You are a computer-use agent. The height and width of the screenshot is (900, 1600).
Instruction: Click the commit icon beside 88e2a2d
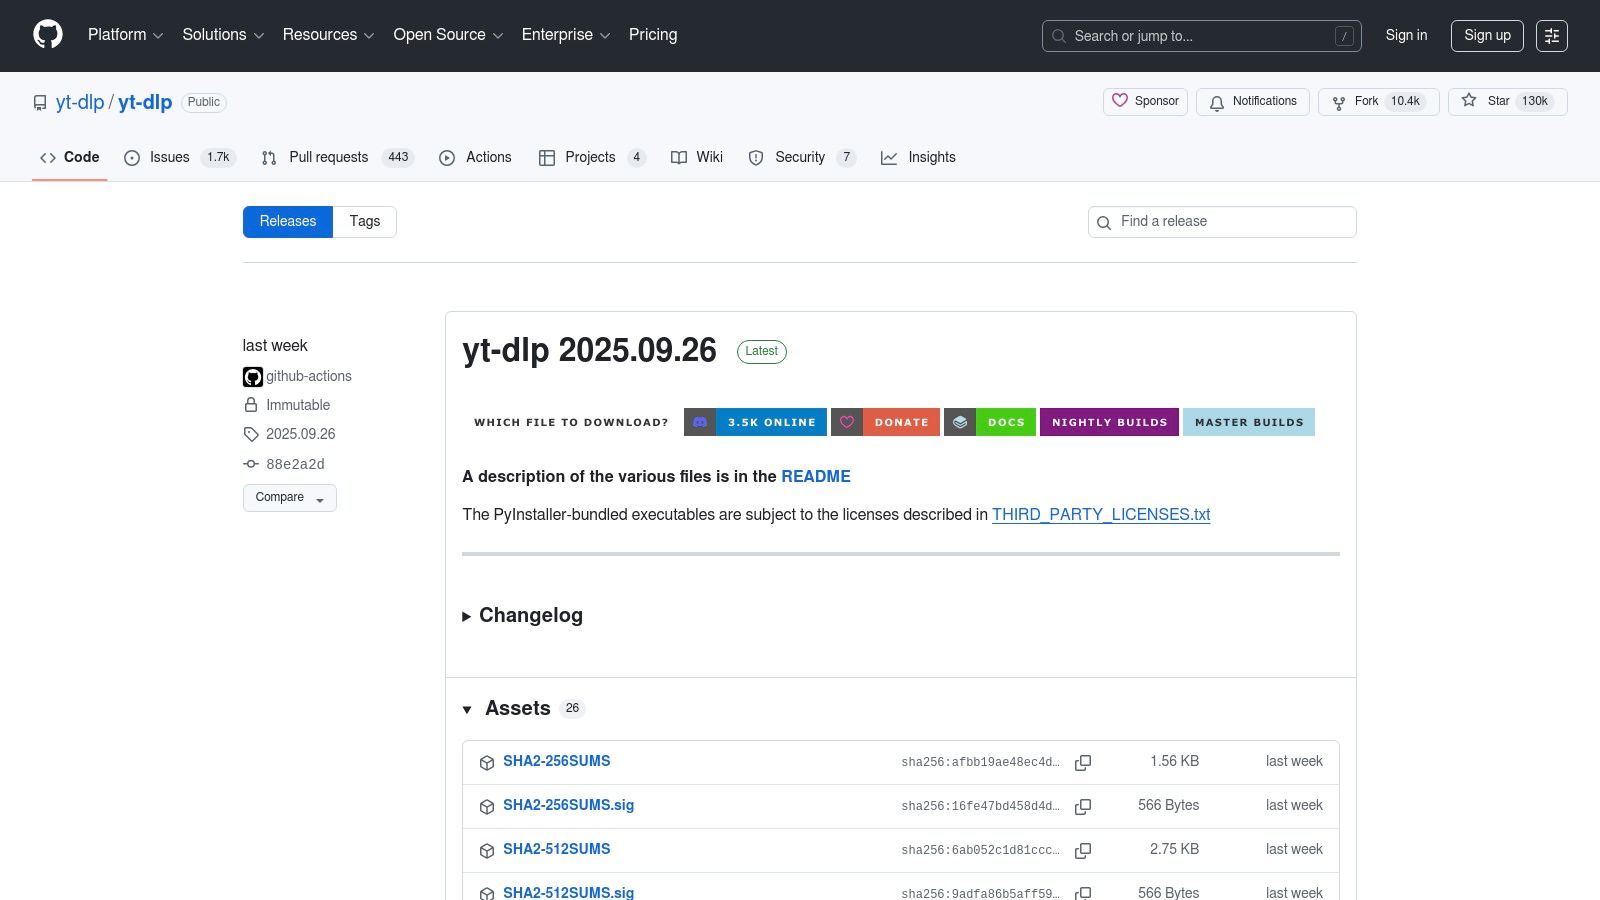coord(250,463)
